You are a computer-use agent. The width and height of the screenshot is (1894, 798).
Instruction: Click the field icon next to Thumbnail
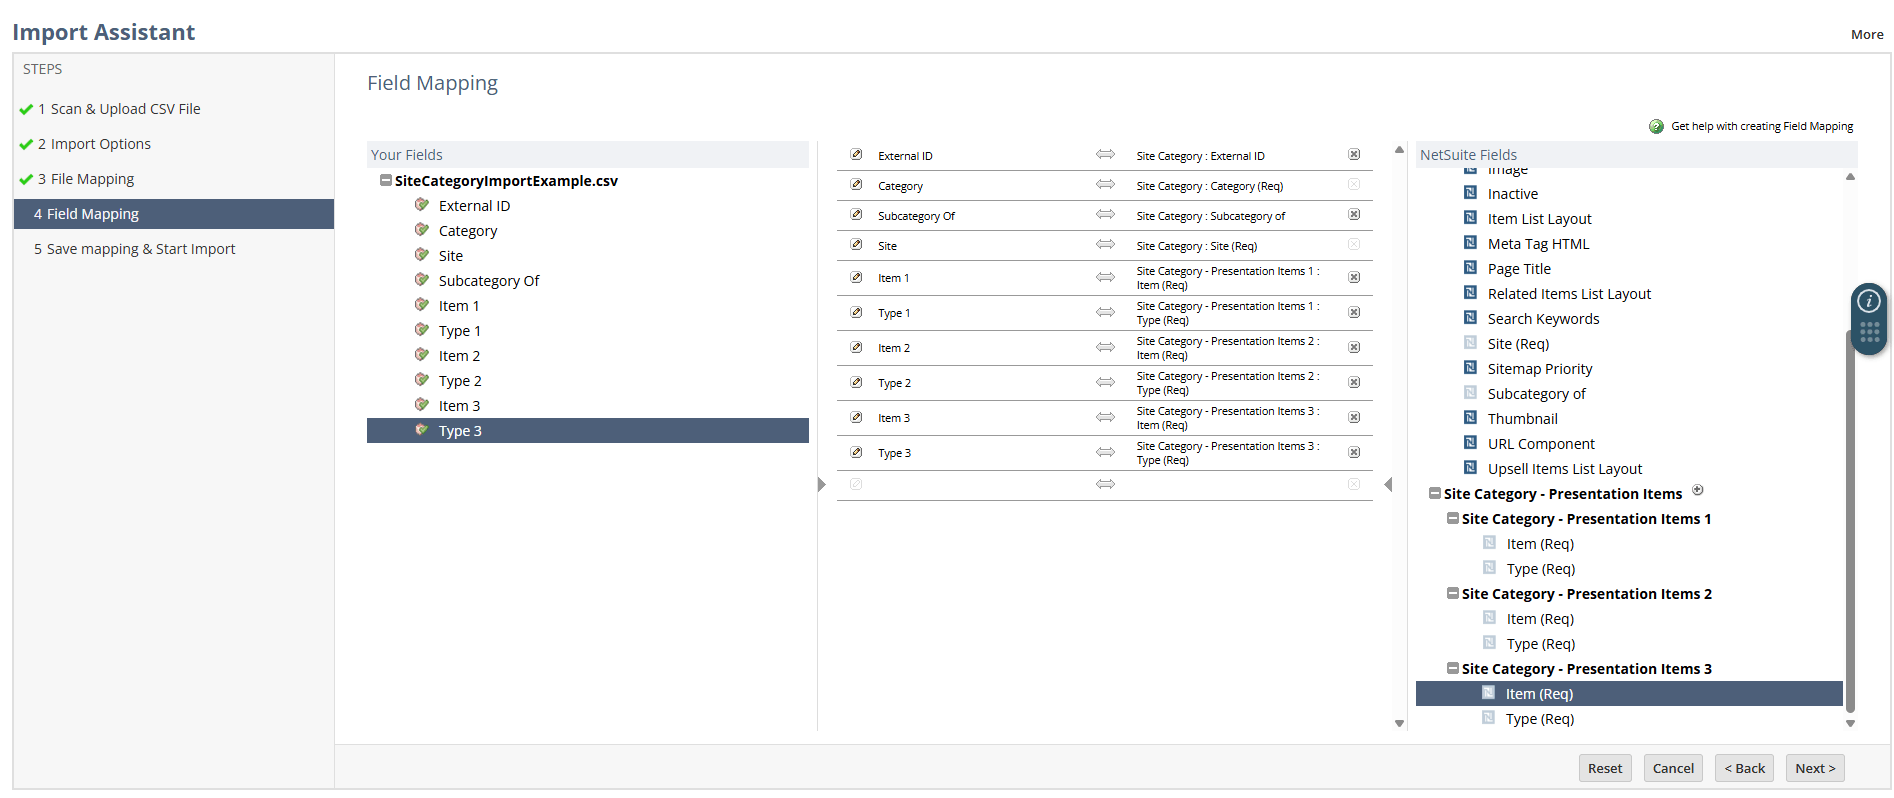coord(1471,417)
